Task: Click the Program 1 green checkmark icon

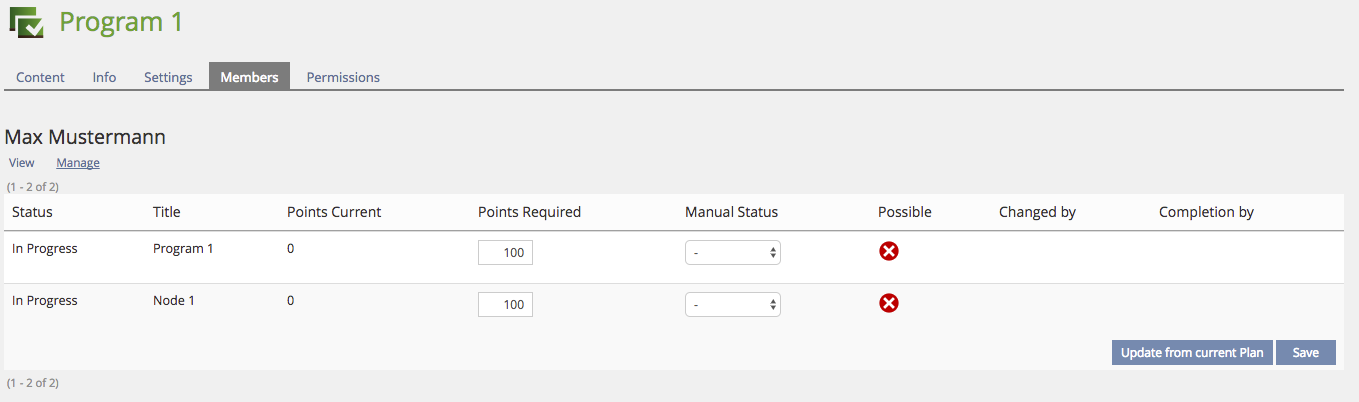Action: [26, 22]
